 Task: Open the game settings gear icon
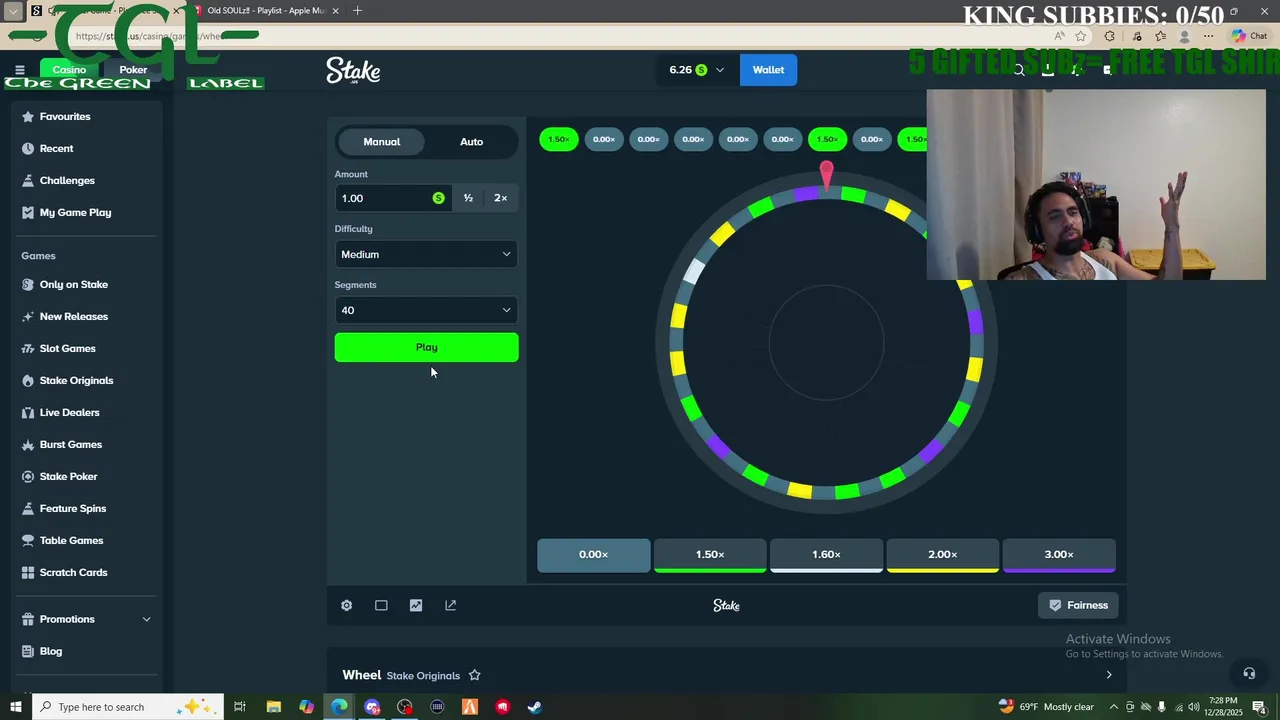[346, 605]
